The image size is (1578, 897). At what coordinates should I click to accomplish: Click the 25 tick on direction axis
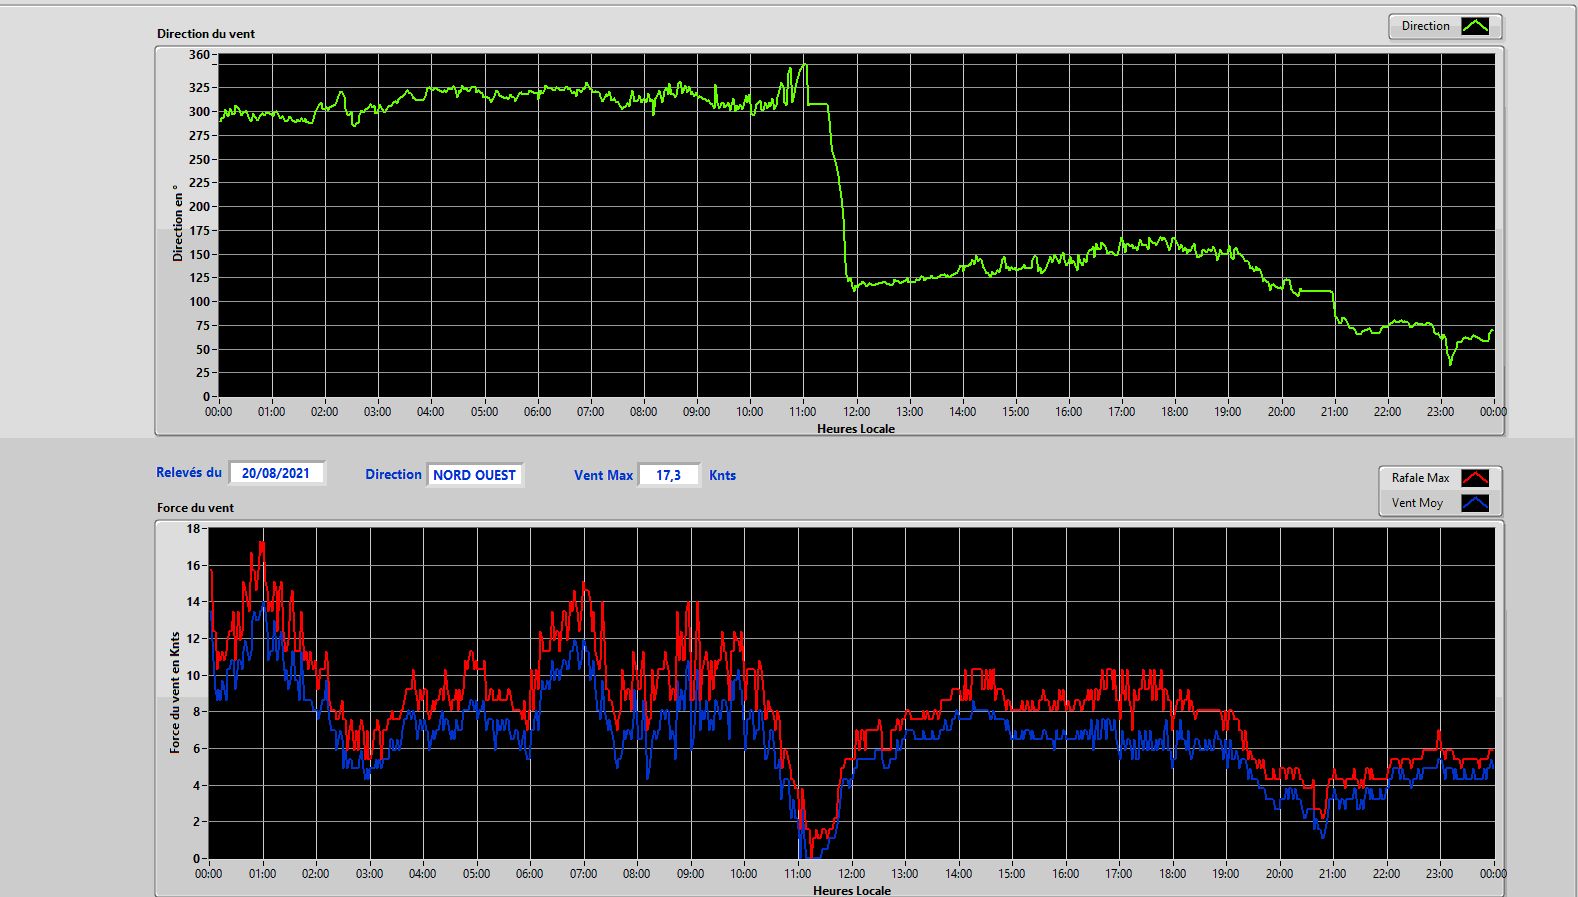203,373
